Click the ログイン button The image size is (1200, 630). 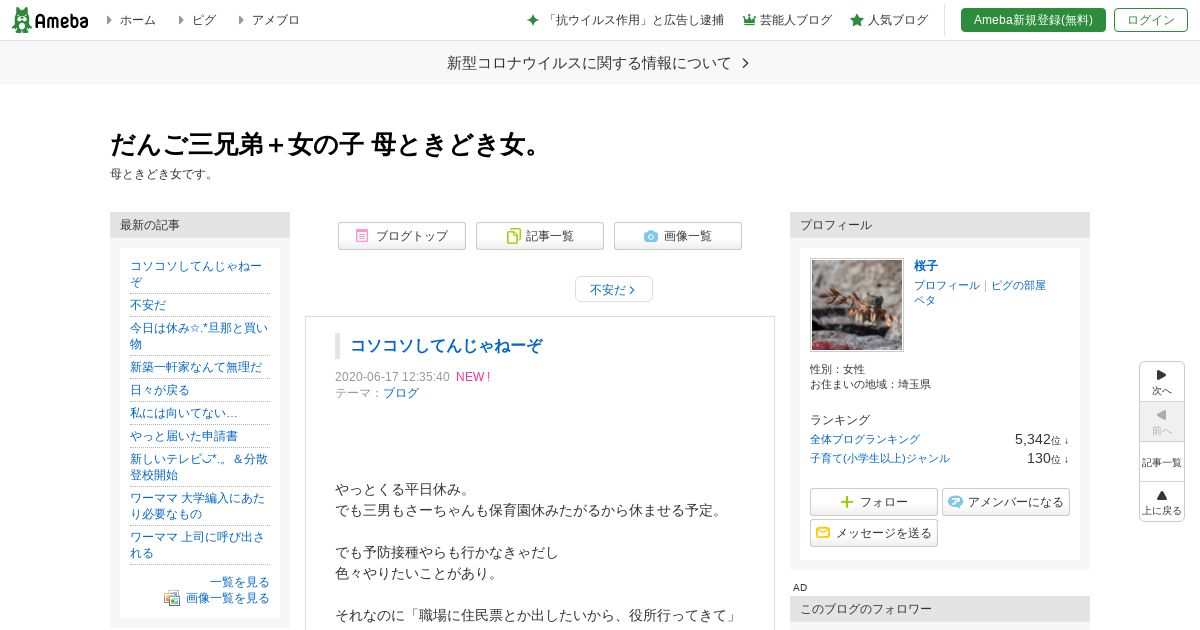coord(1151,20)
